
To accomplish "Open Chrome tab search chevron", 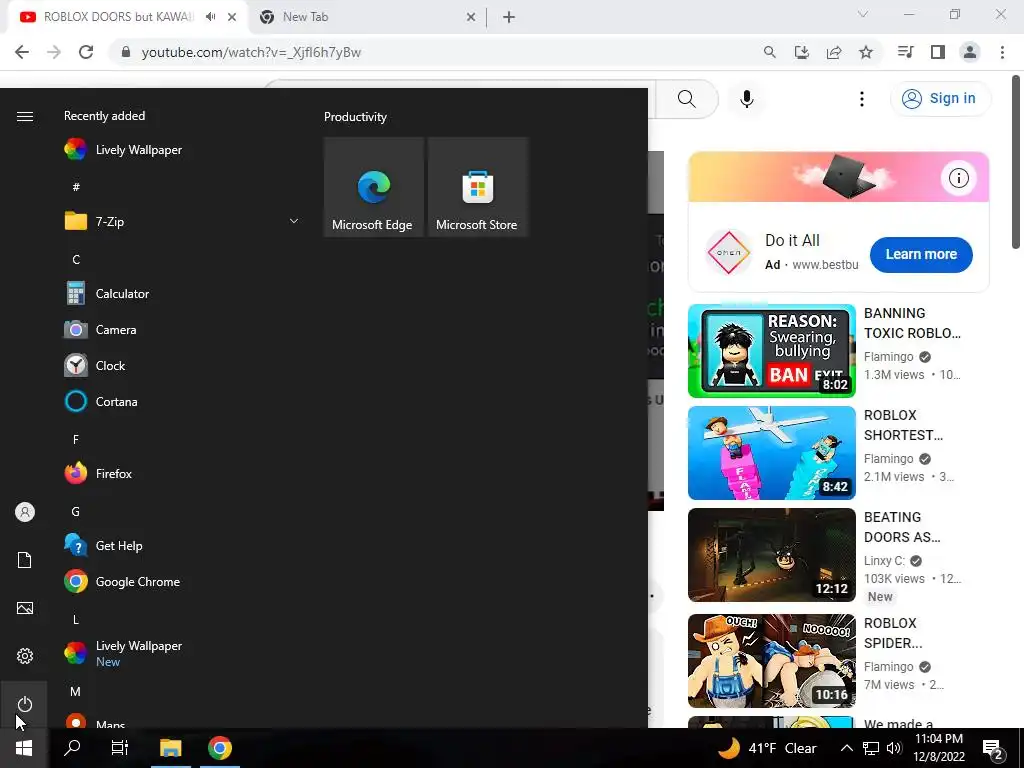I will [863, 14].
